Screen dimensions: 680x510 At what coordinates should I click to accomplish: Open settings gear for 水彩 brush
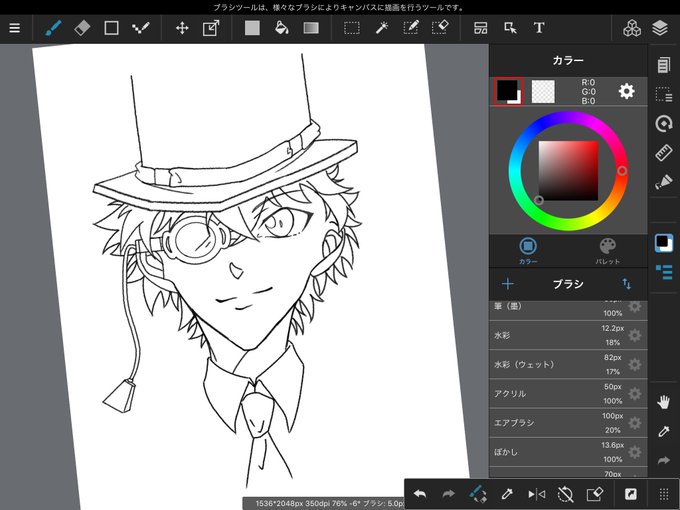tap(634, 335)
